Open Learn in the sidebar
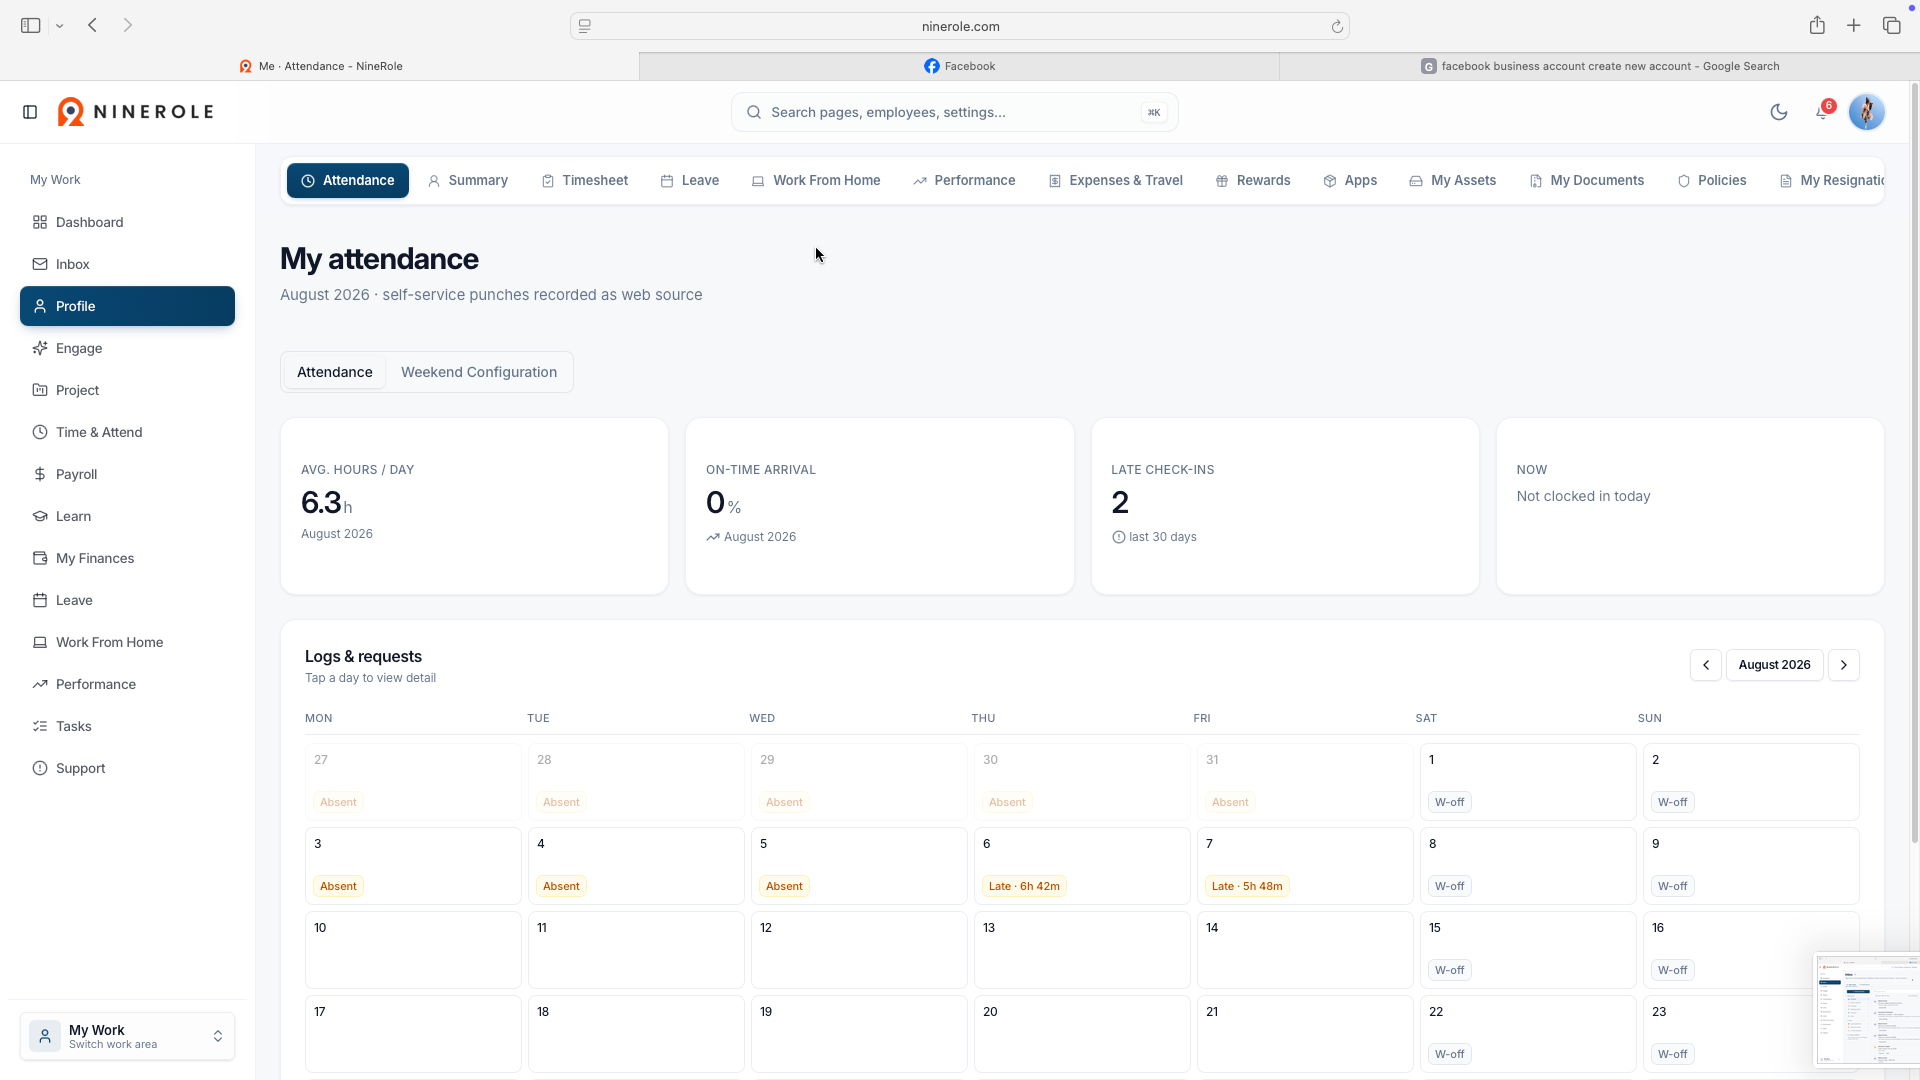The width and height of the screenshot is (1920, 1080). pos(127,516)
